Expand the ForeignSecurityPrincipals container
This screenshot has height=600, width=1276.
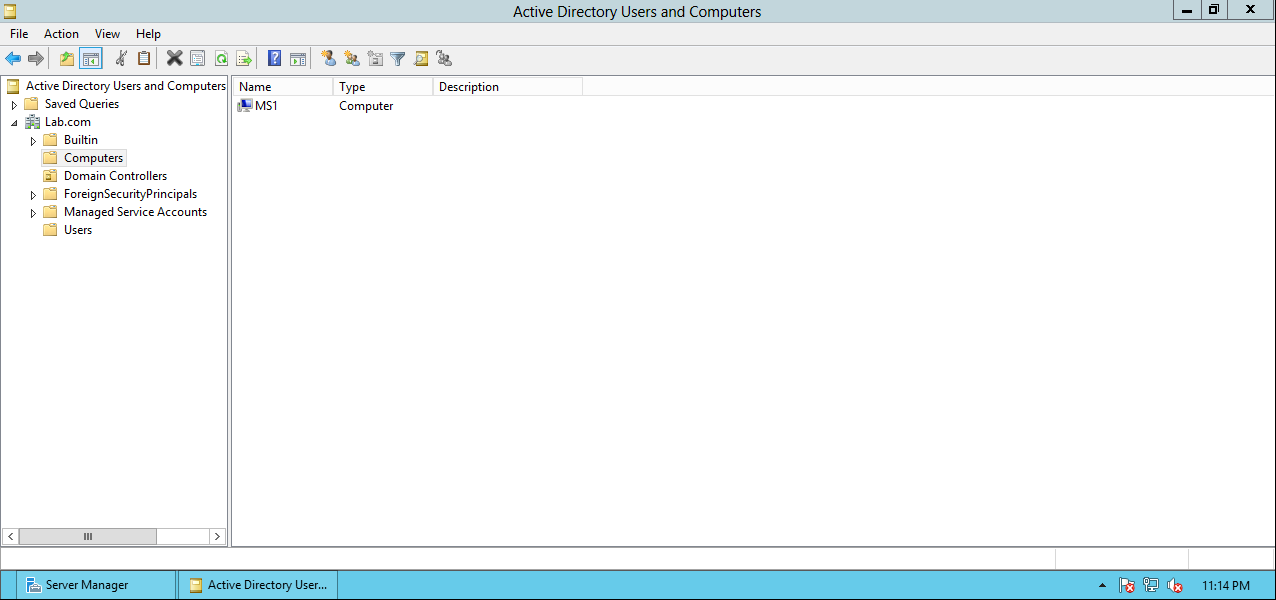(33, 195)
